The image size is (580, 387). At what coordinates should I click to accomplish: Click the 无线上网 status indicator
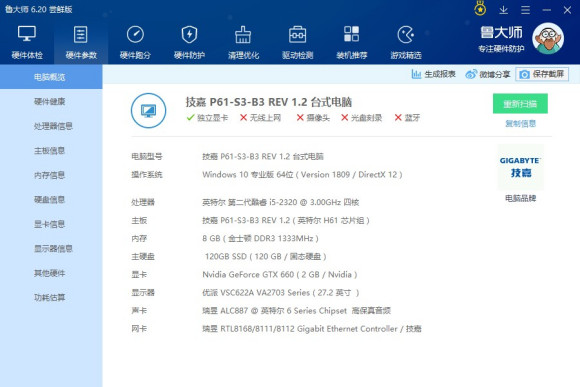coord(260,118)
